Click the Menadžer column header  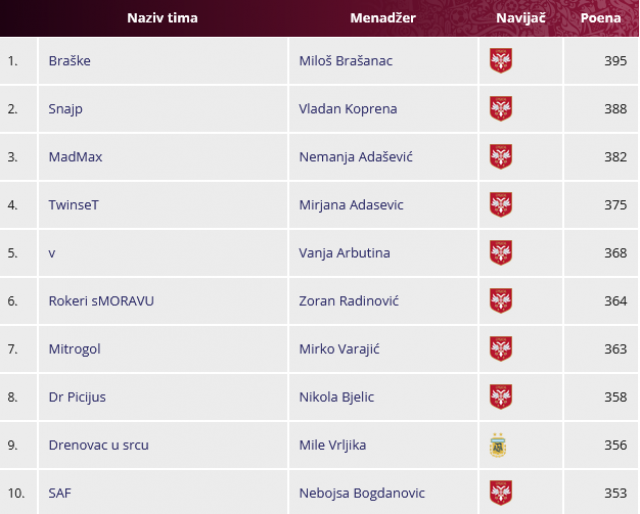tap(383, 18)
